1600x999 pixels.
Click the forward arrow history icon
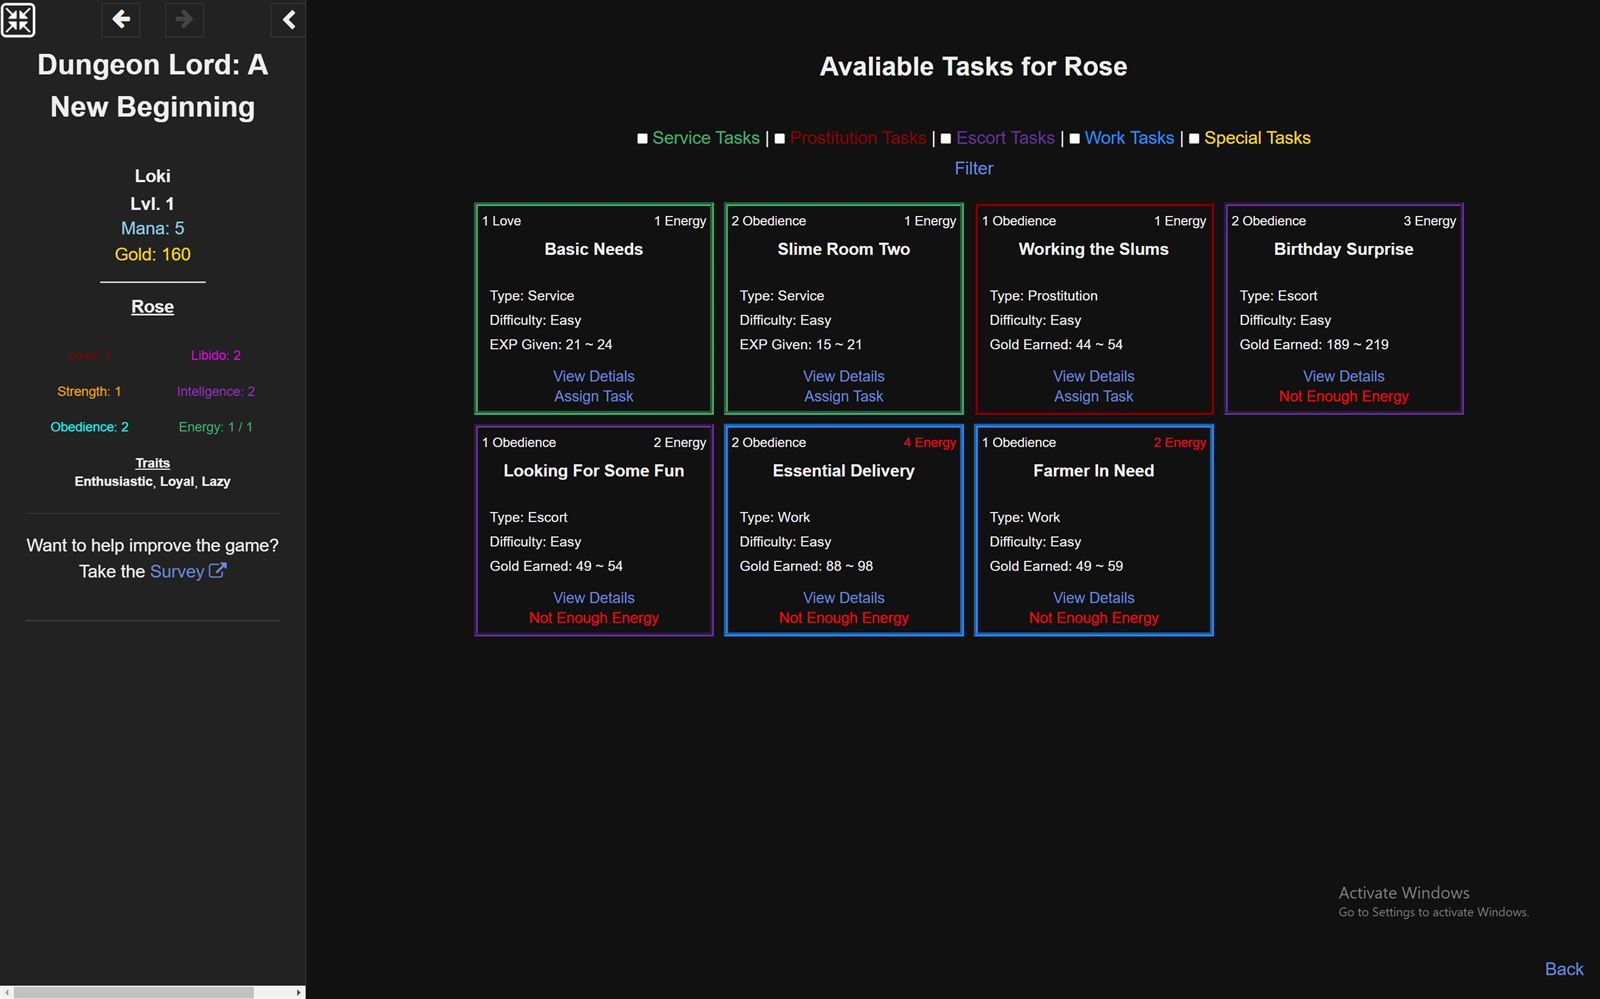coord(183,19)
